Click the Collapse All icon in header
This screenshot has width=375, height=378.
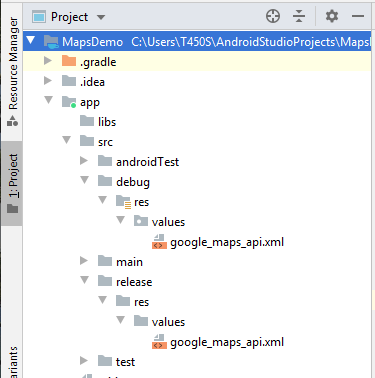[299, 16]
